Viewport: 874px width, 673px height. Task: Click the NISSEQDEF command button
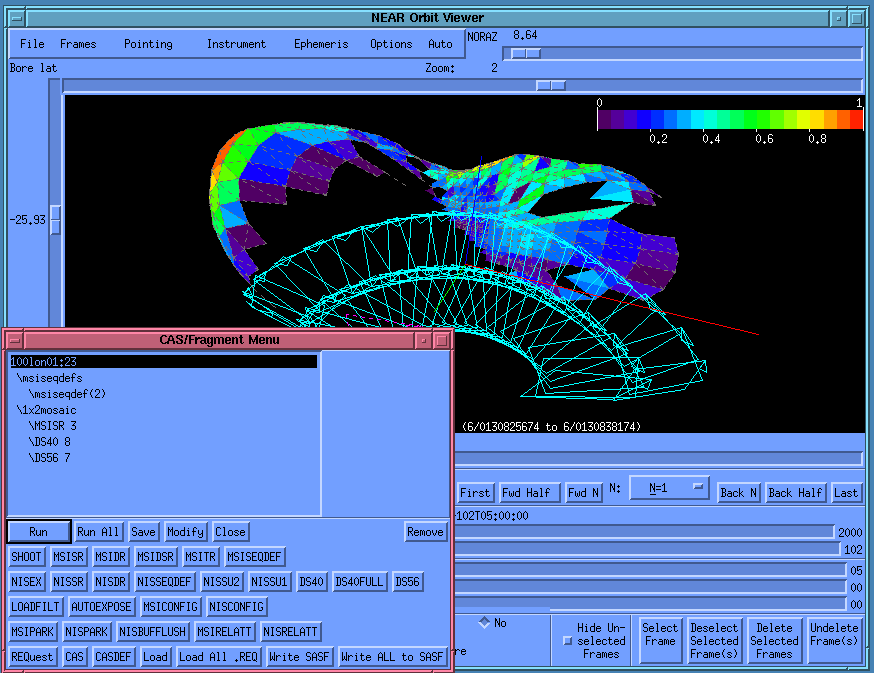tap(164, 582)
